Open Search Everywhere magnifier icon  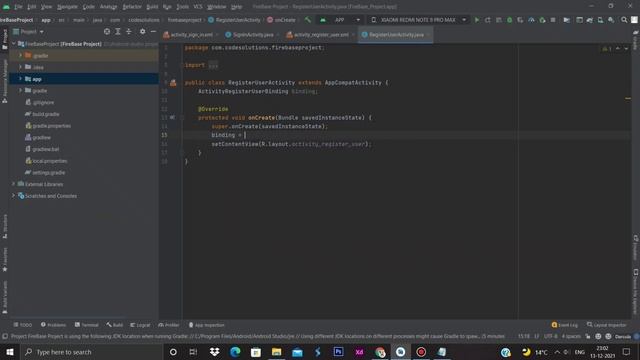(624, 20)
